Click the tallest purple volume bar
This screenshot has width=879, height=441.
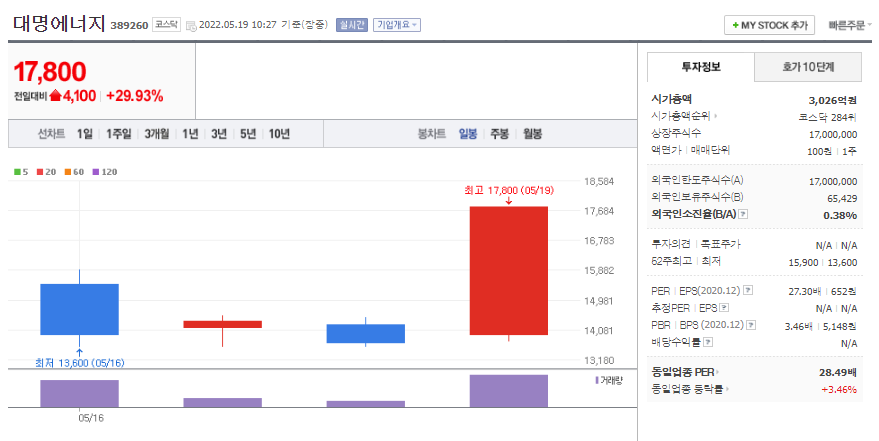pyautogui.click(x=508, y=391)
